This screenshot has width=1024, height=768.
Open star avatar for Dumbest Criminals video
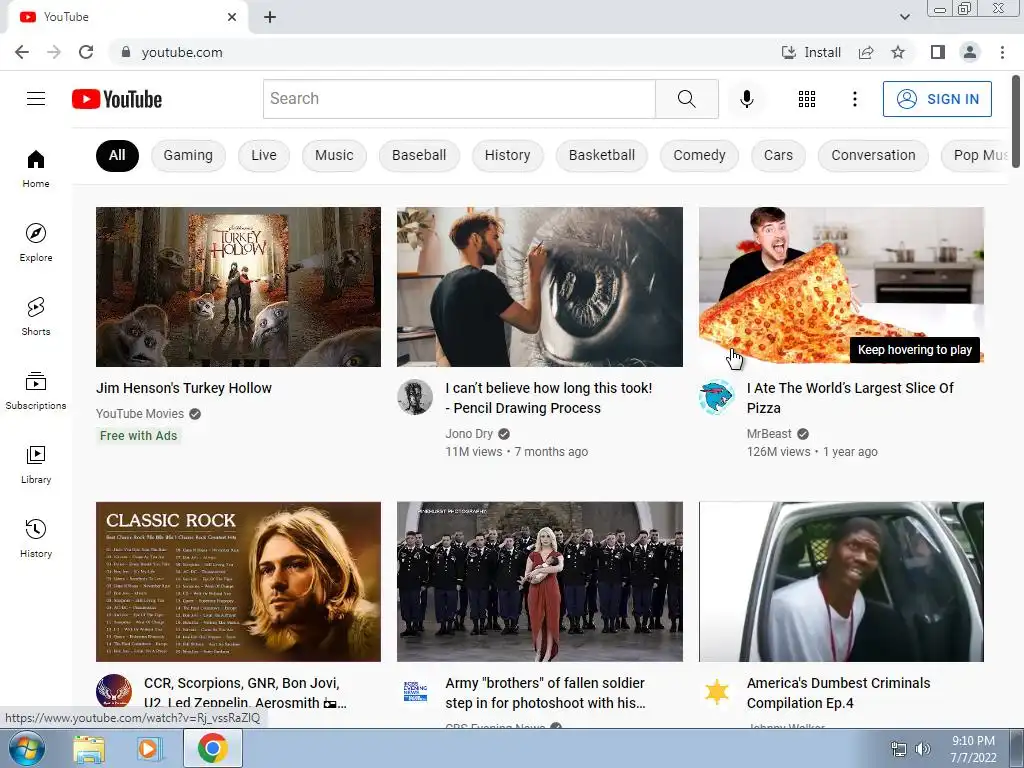pyautogui.click(x=716, y=692)
